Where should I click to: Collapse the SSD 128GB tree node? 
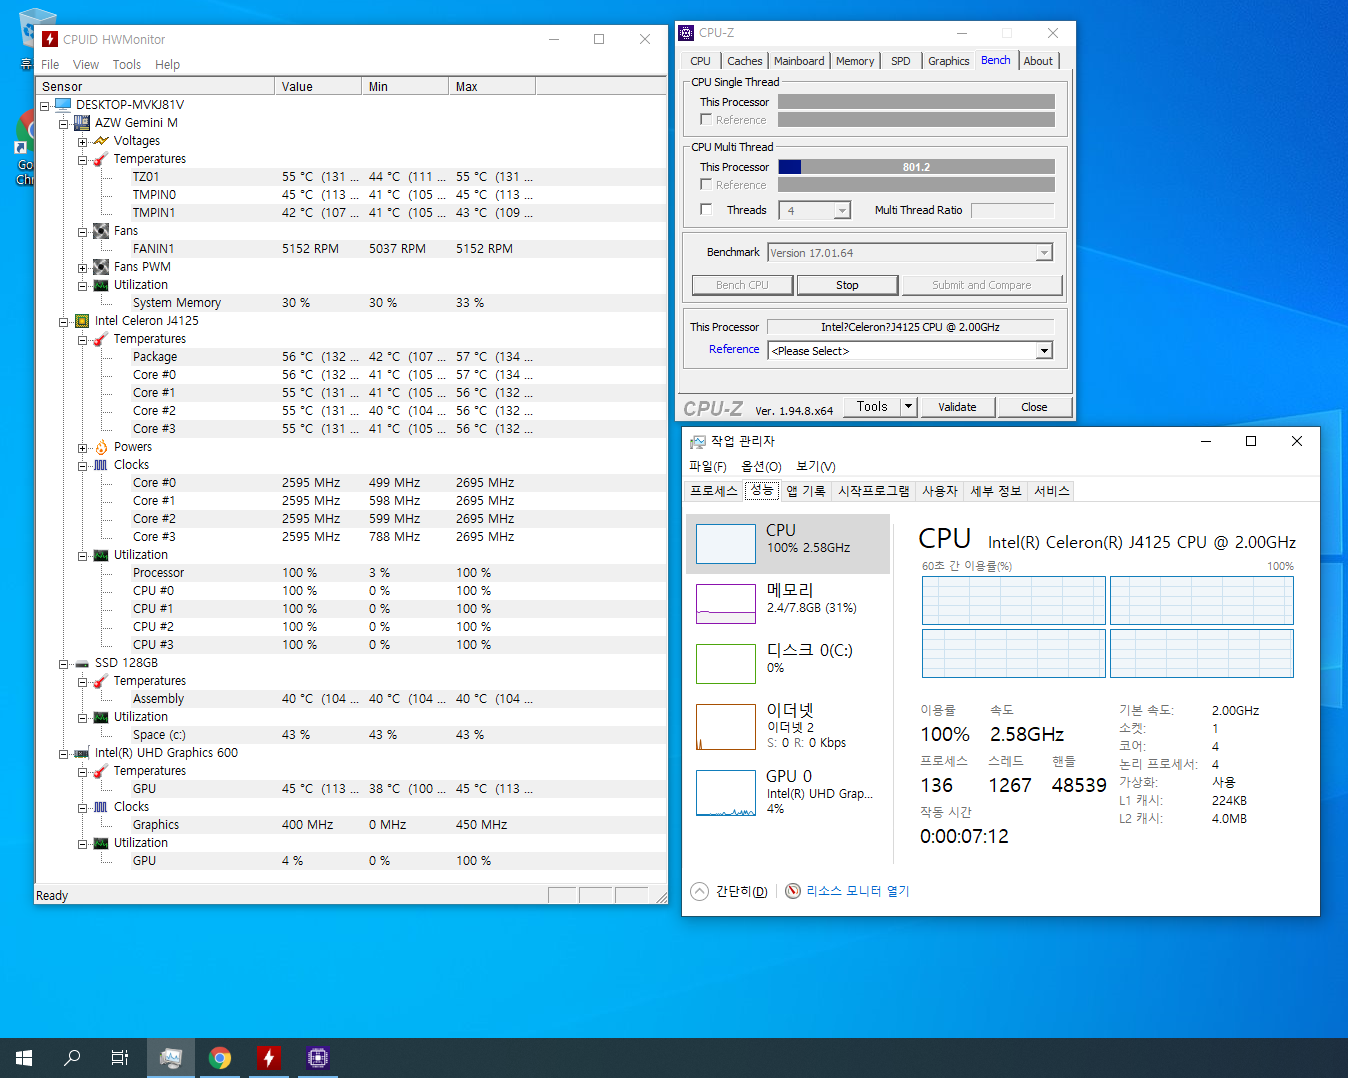pyautogui.click(x=64, y=663)
